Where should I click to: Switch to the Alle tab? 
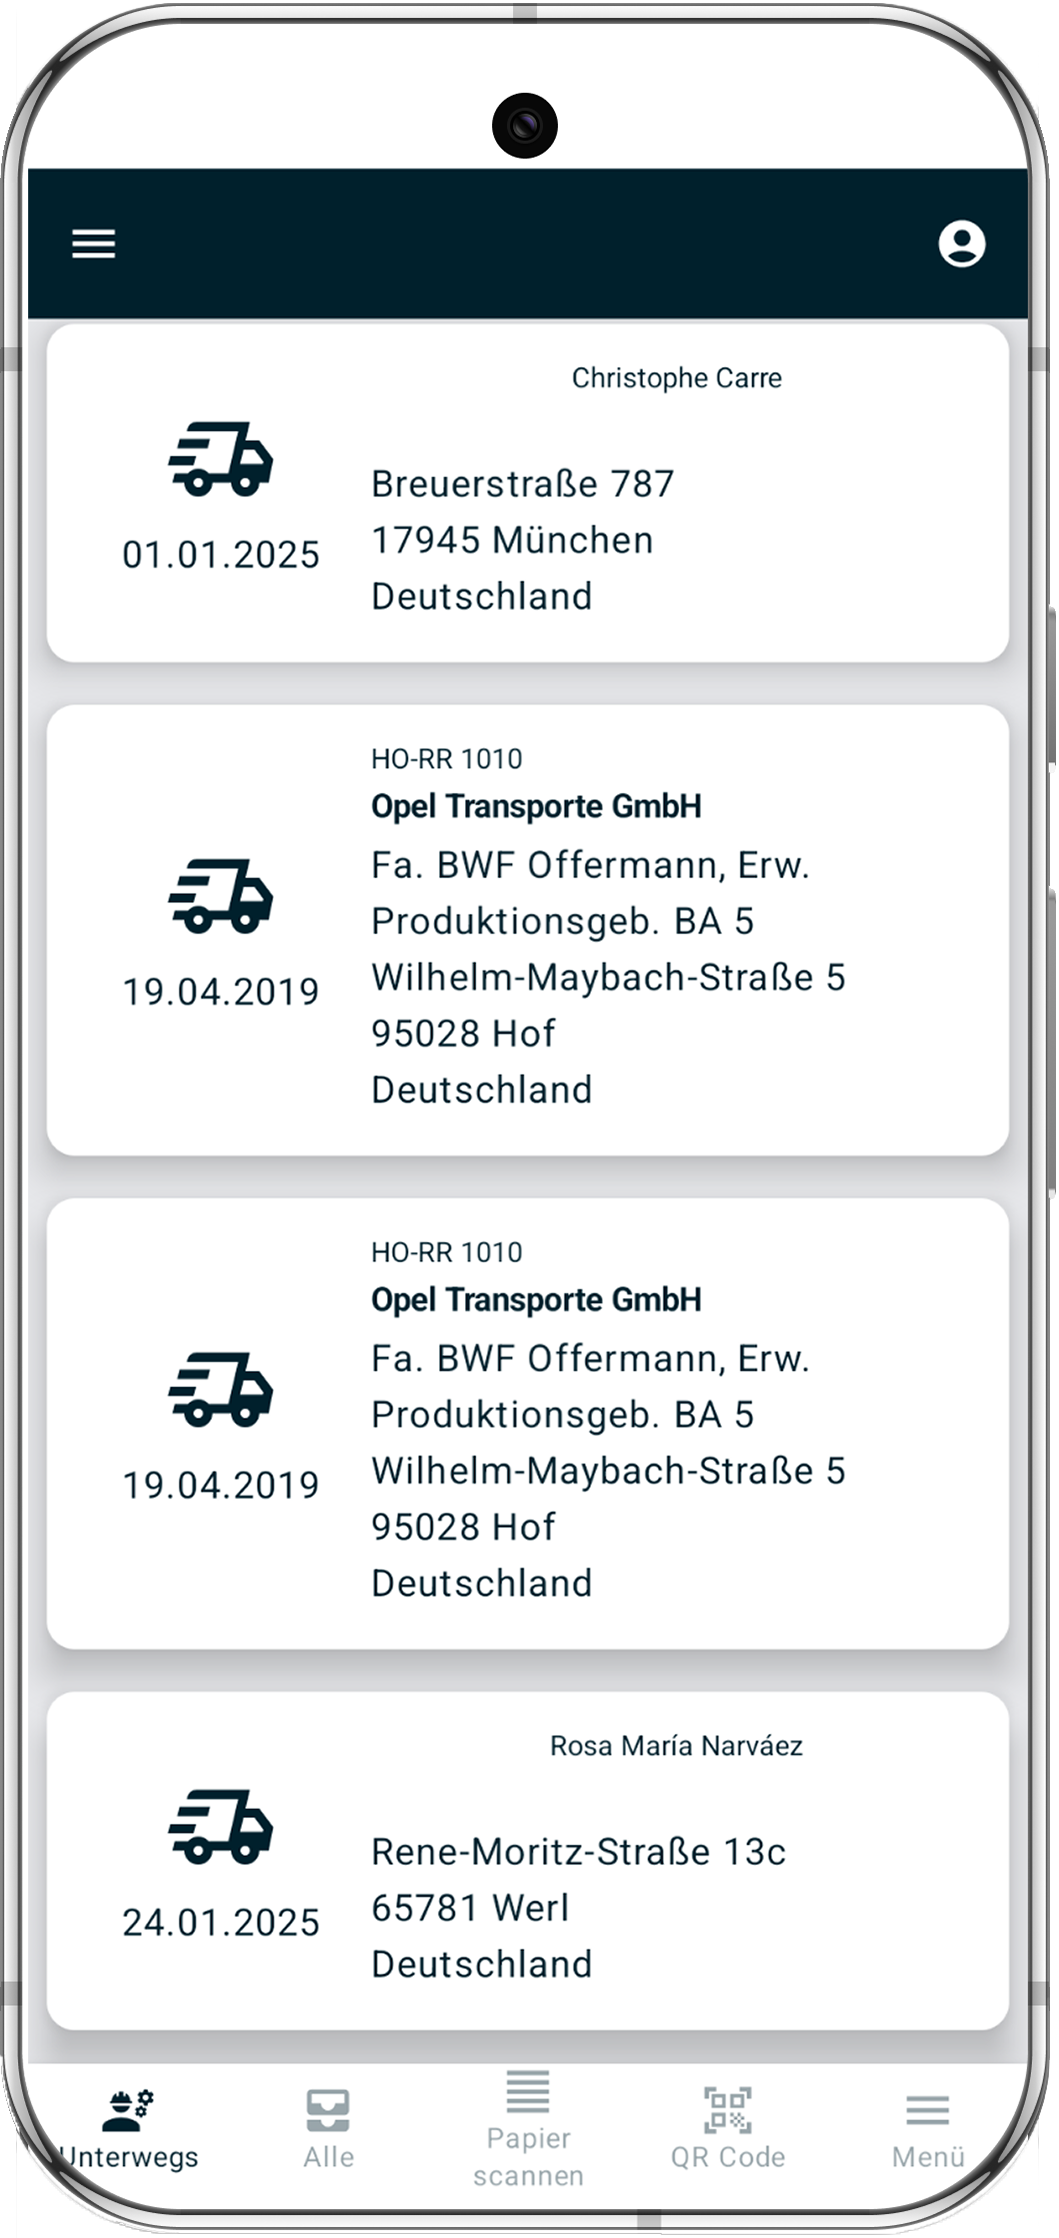point(328,2157)
